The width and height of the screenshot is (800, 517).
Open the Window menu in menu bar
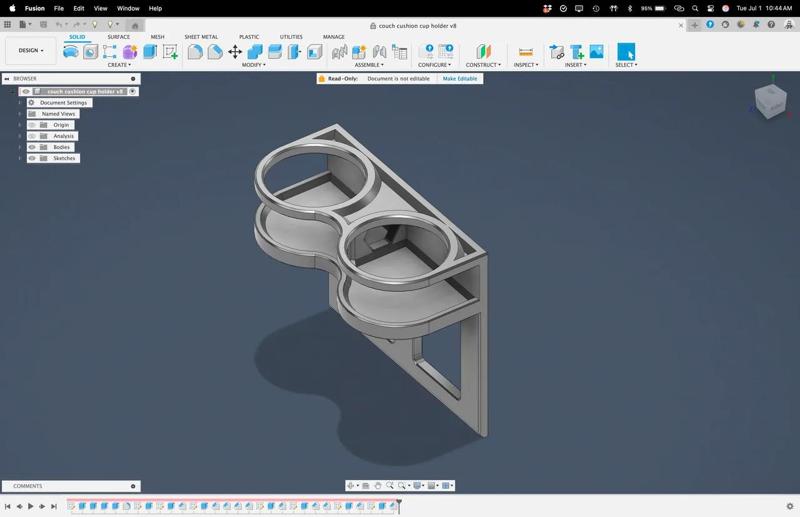click(128, 8)
